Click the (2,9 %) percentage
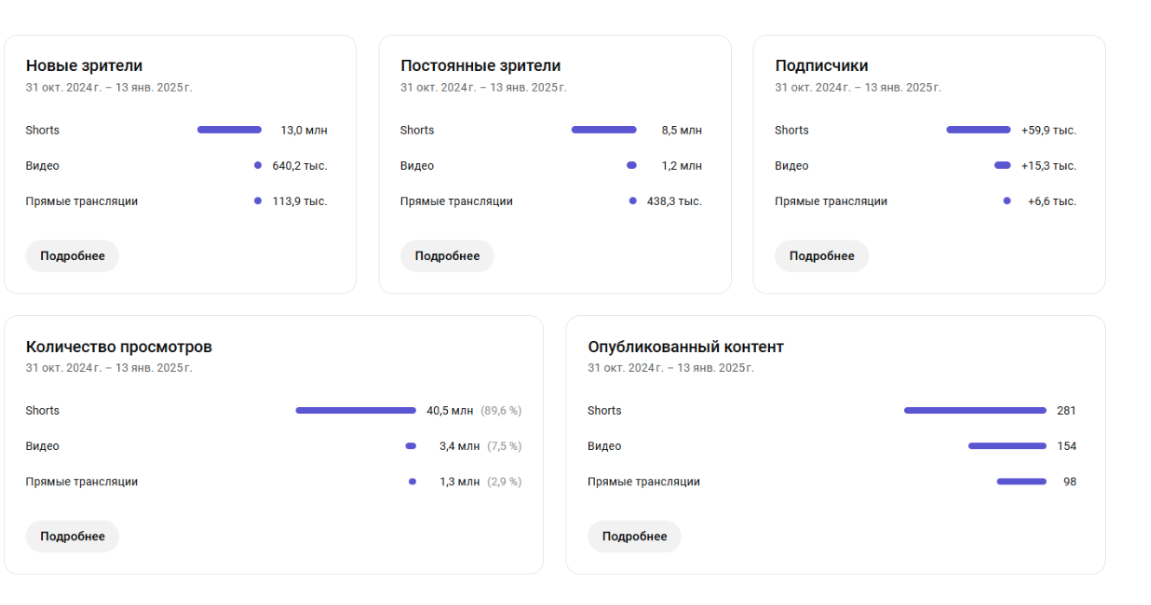The height and width of the screenshot is (605, 1151). pos(504,482)
